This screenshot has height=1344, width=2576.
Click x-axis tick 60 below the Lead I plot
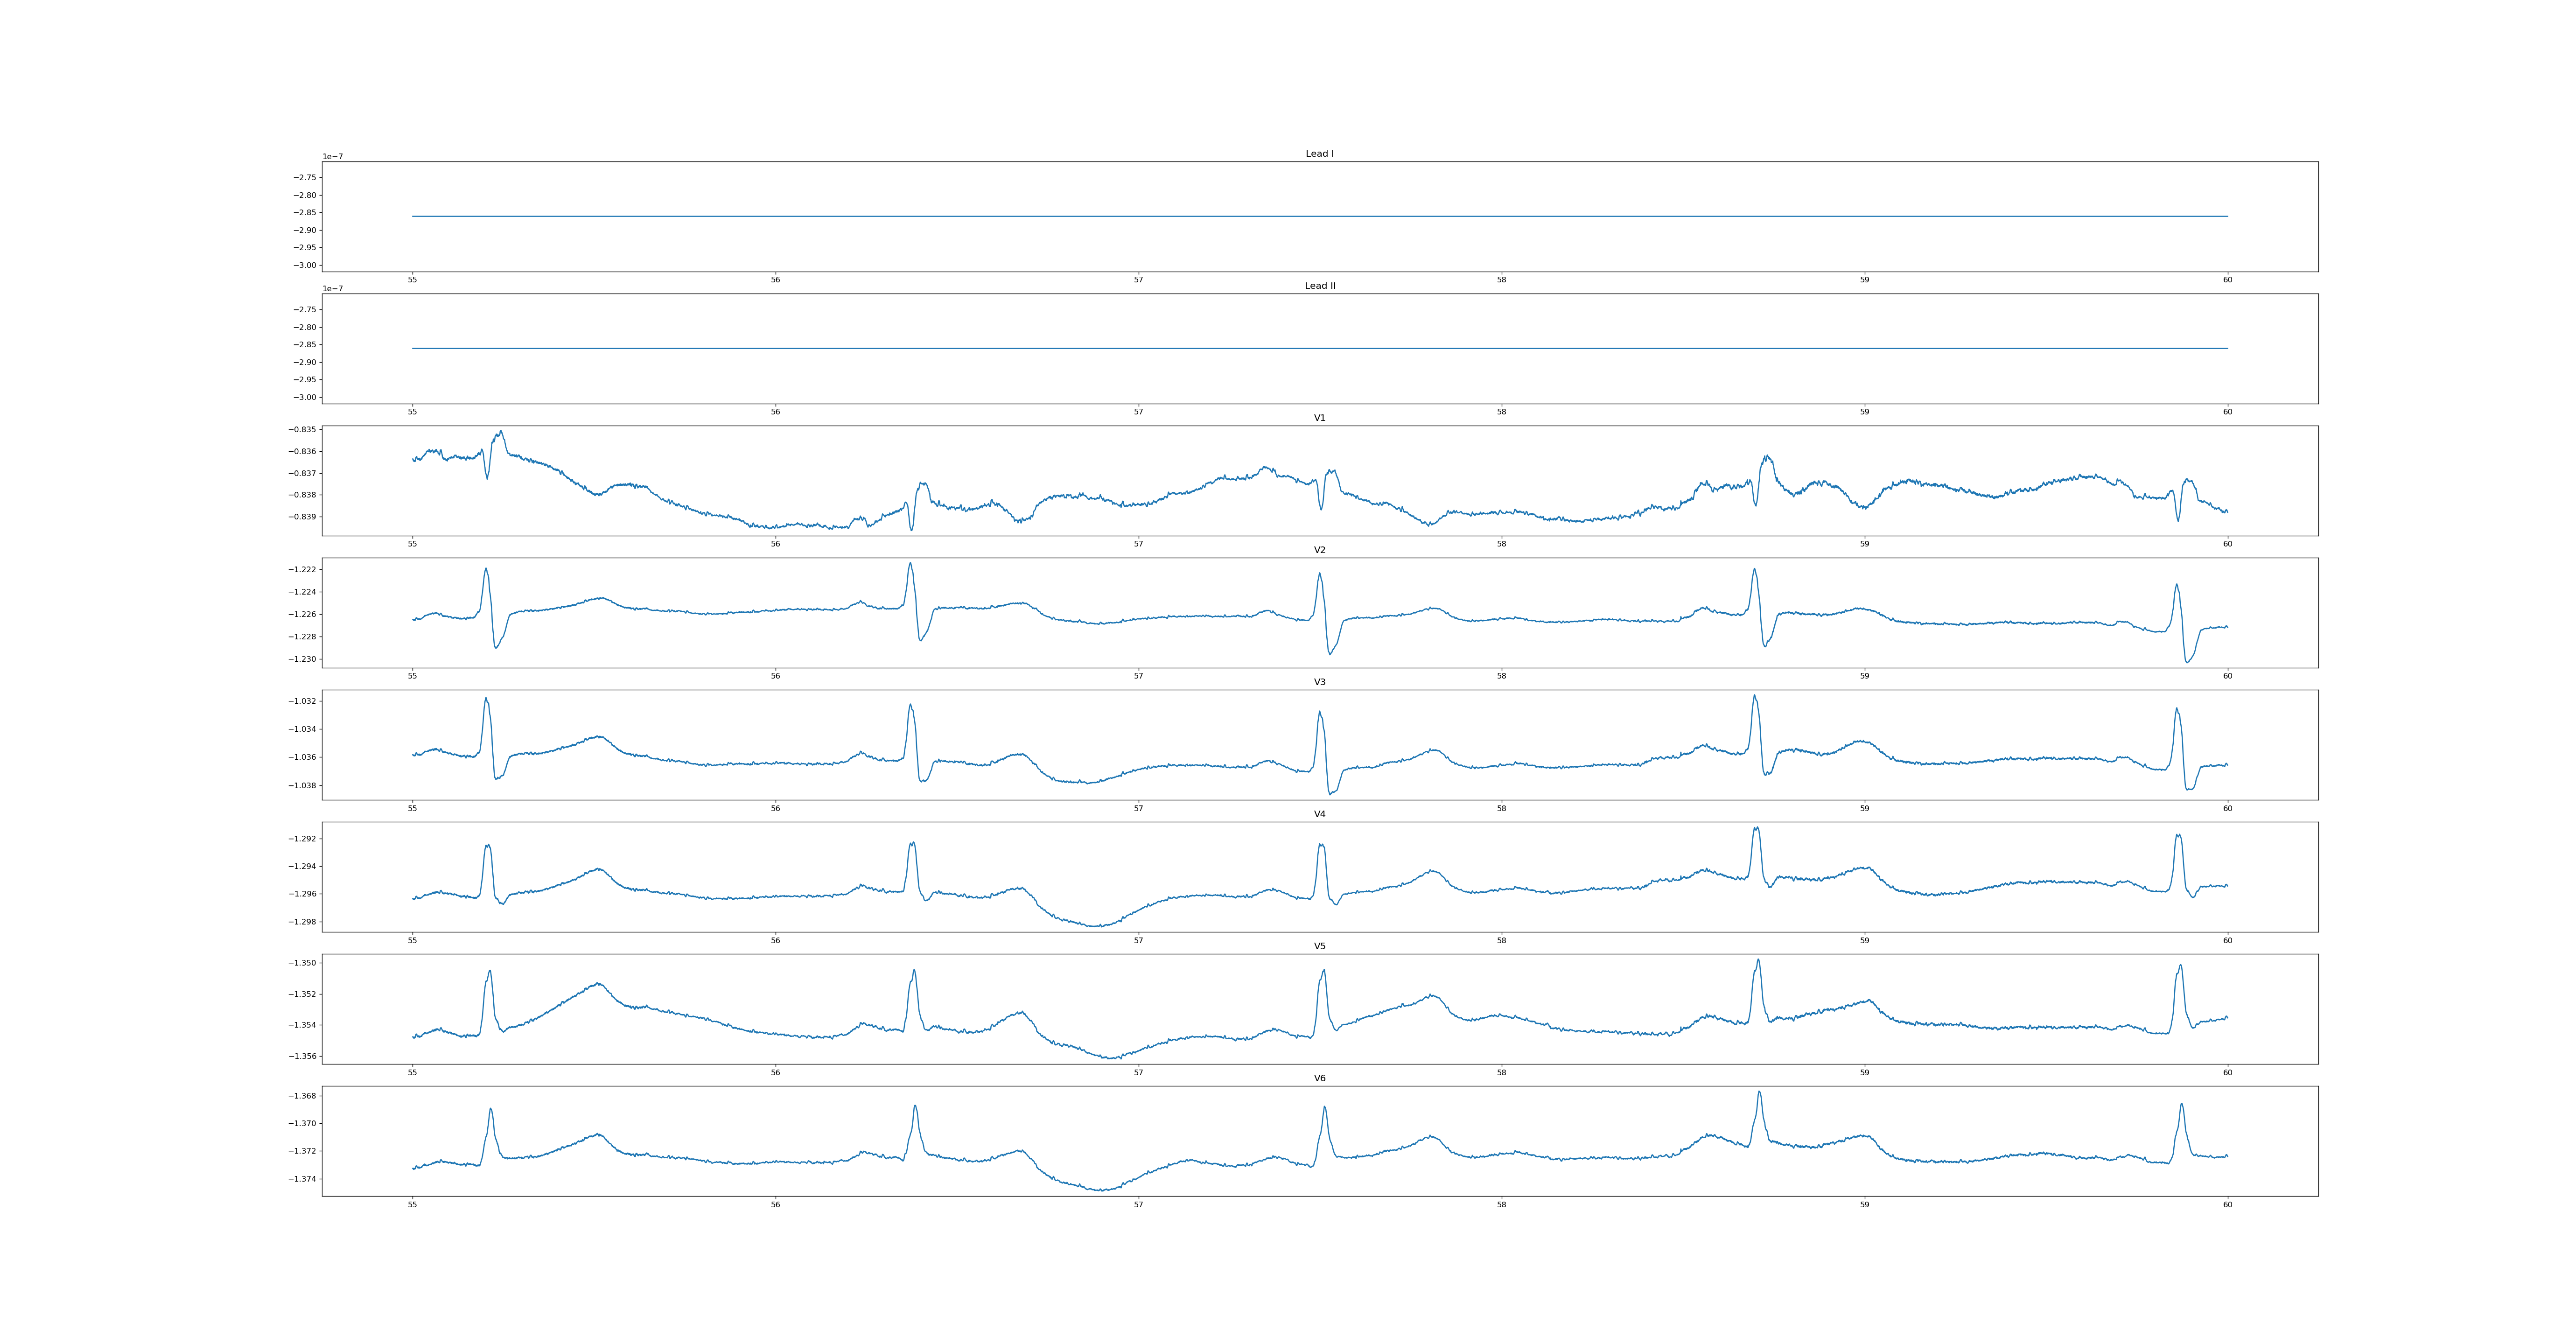(2227, 280)
